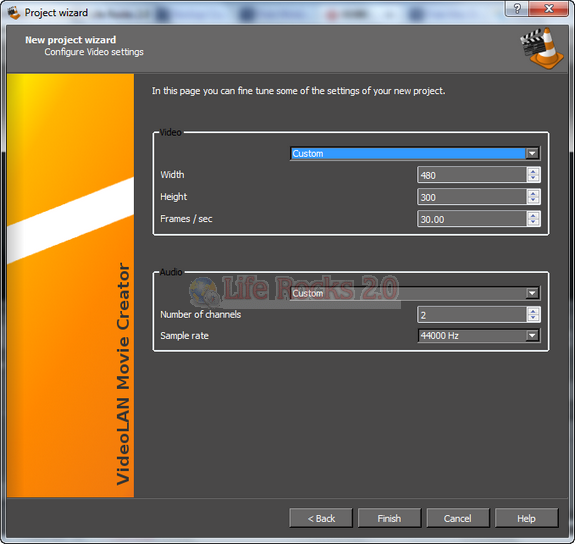The image size is (575, 544).
Task: Click the Sample rate label
Action: [x=184, y=336]
